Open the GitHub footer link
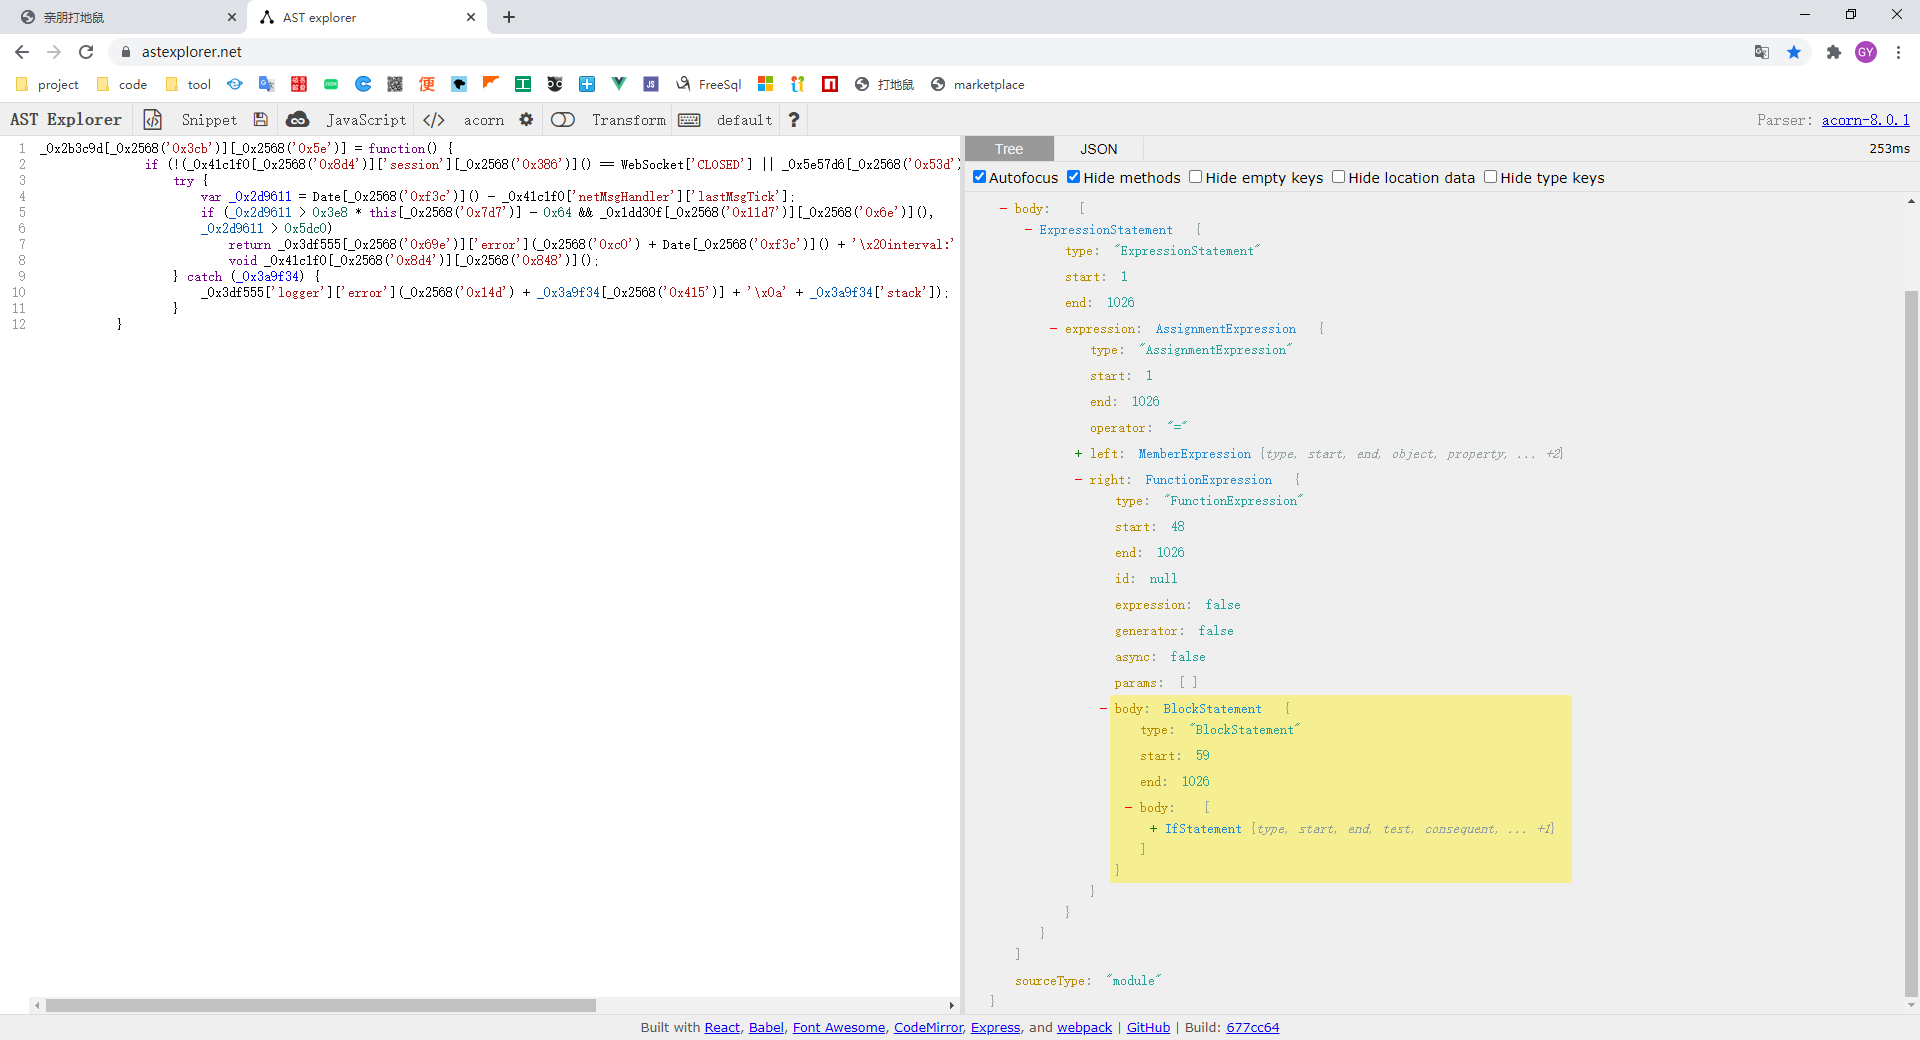 pyautogui.click(x=1148, y=1027)
